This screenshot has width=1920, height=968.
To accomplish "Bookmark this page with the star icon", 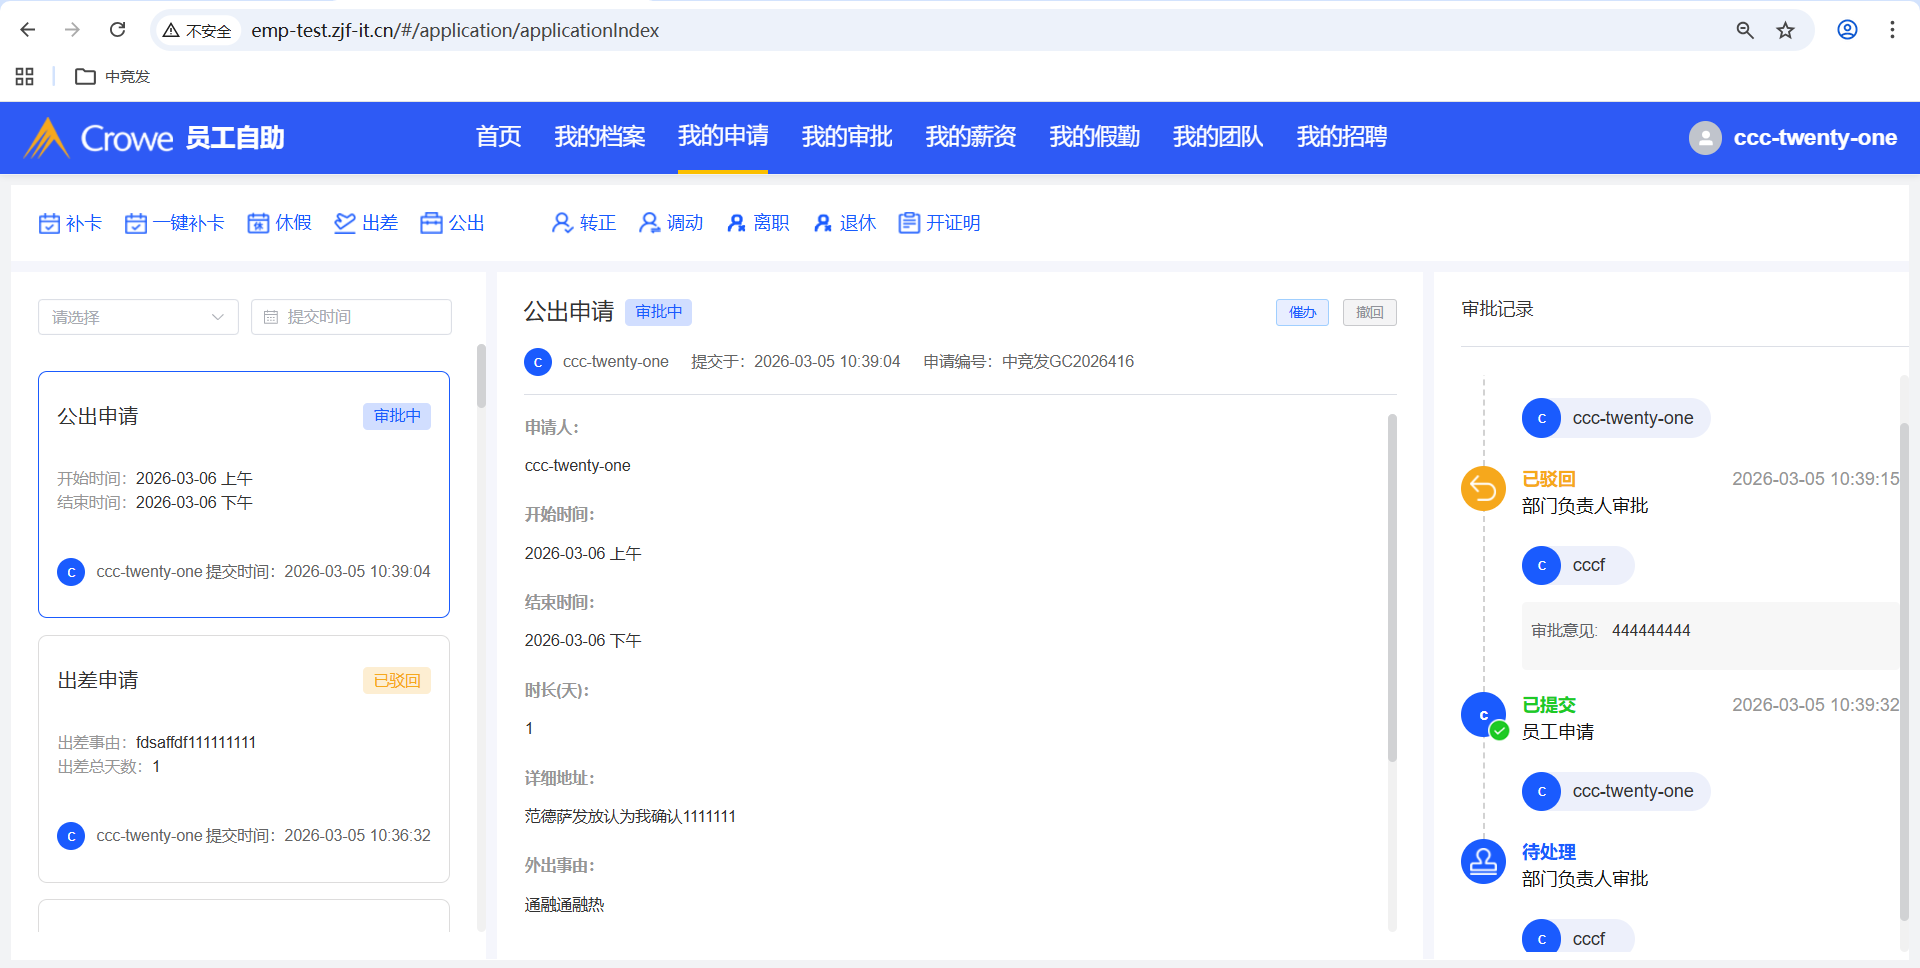I will point(1785,30).
